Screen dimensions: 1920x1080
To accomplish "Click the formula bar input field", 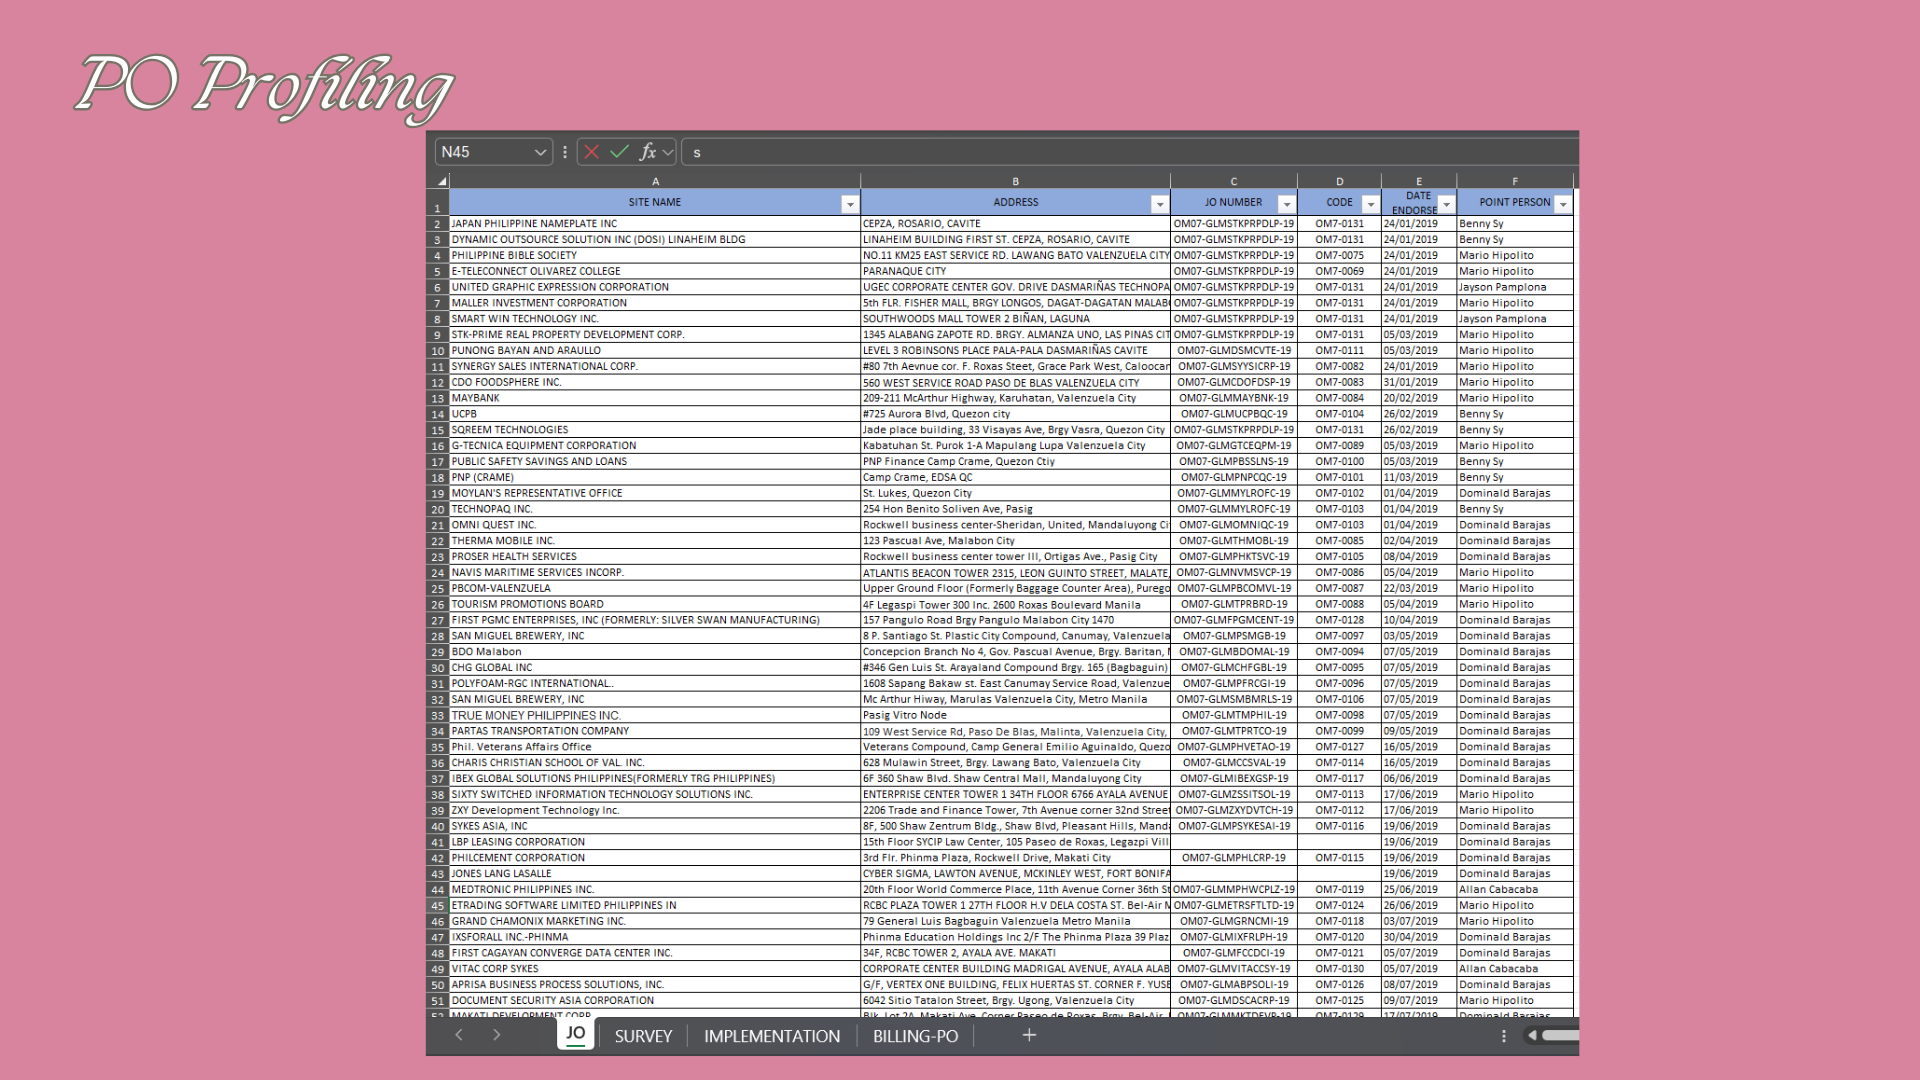I will [1100, 152].
